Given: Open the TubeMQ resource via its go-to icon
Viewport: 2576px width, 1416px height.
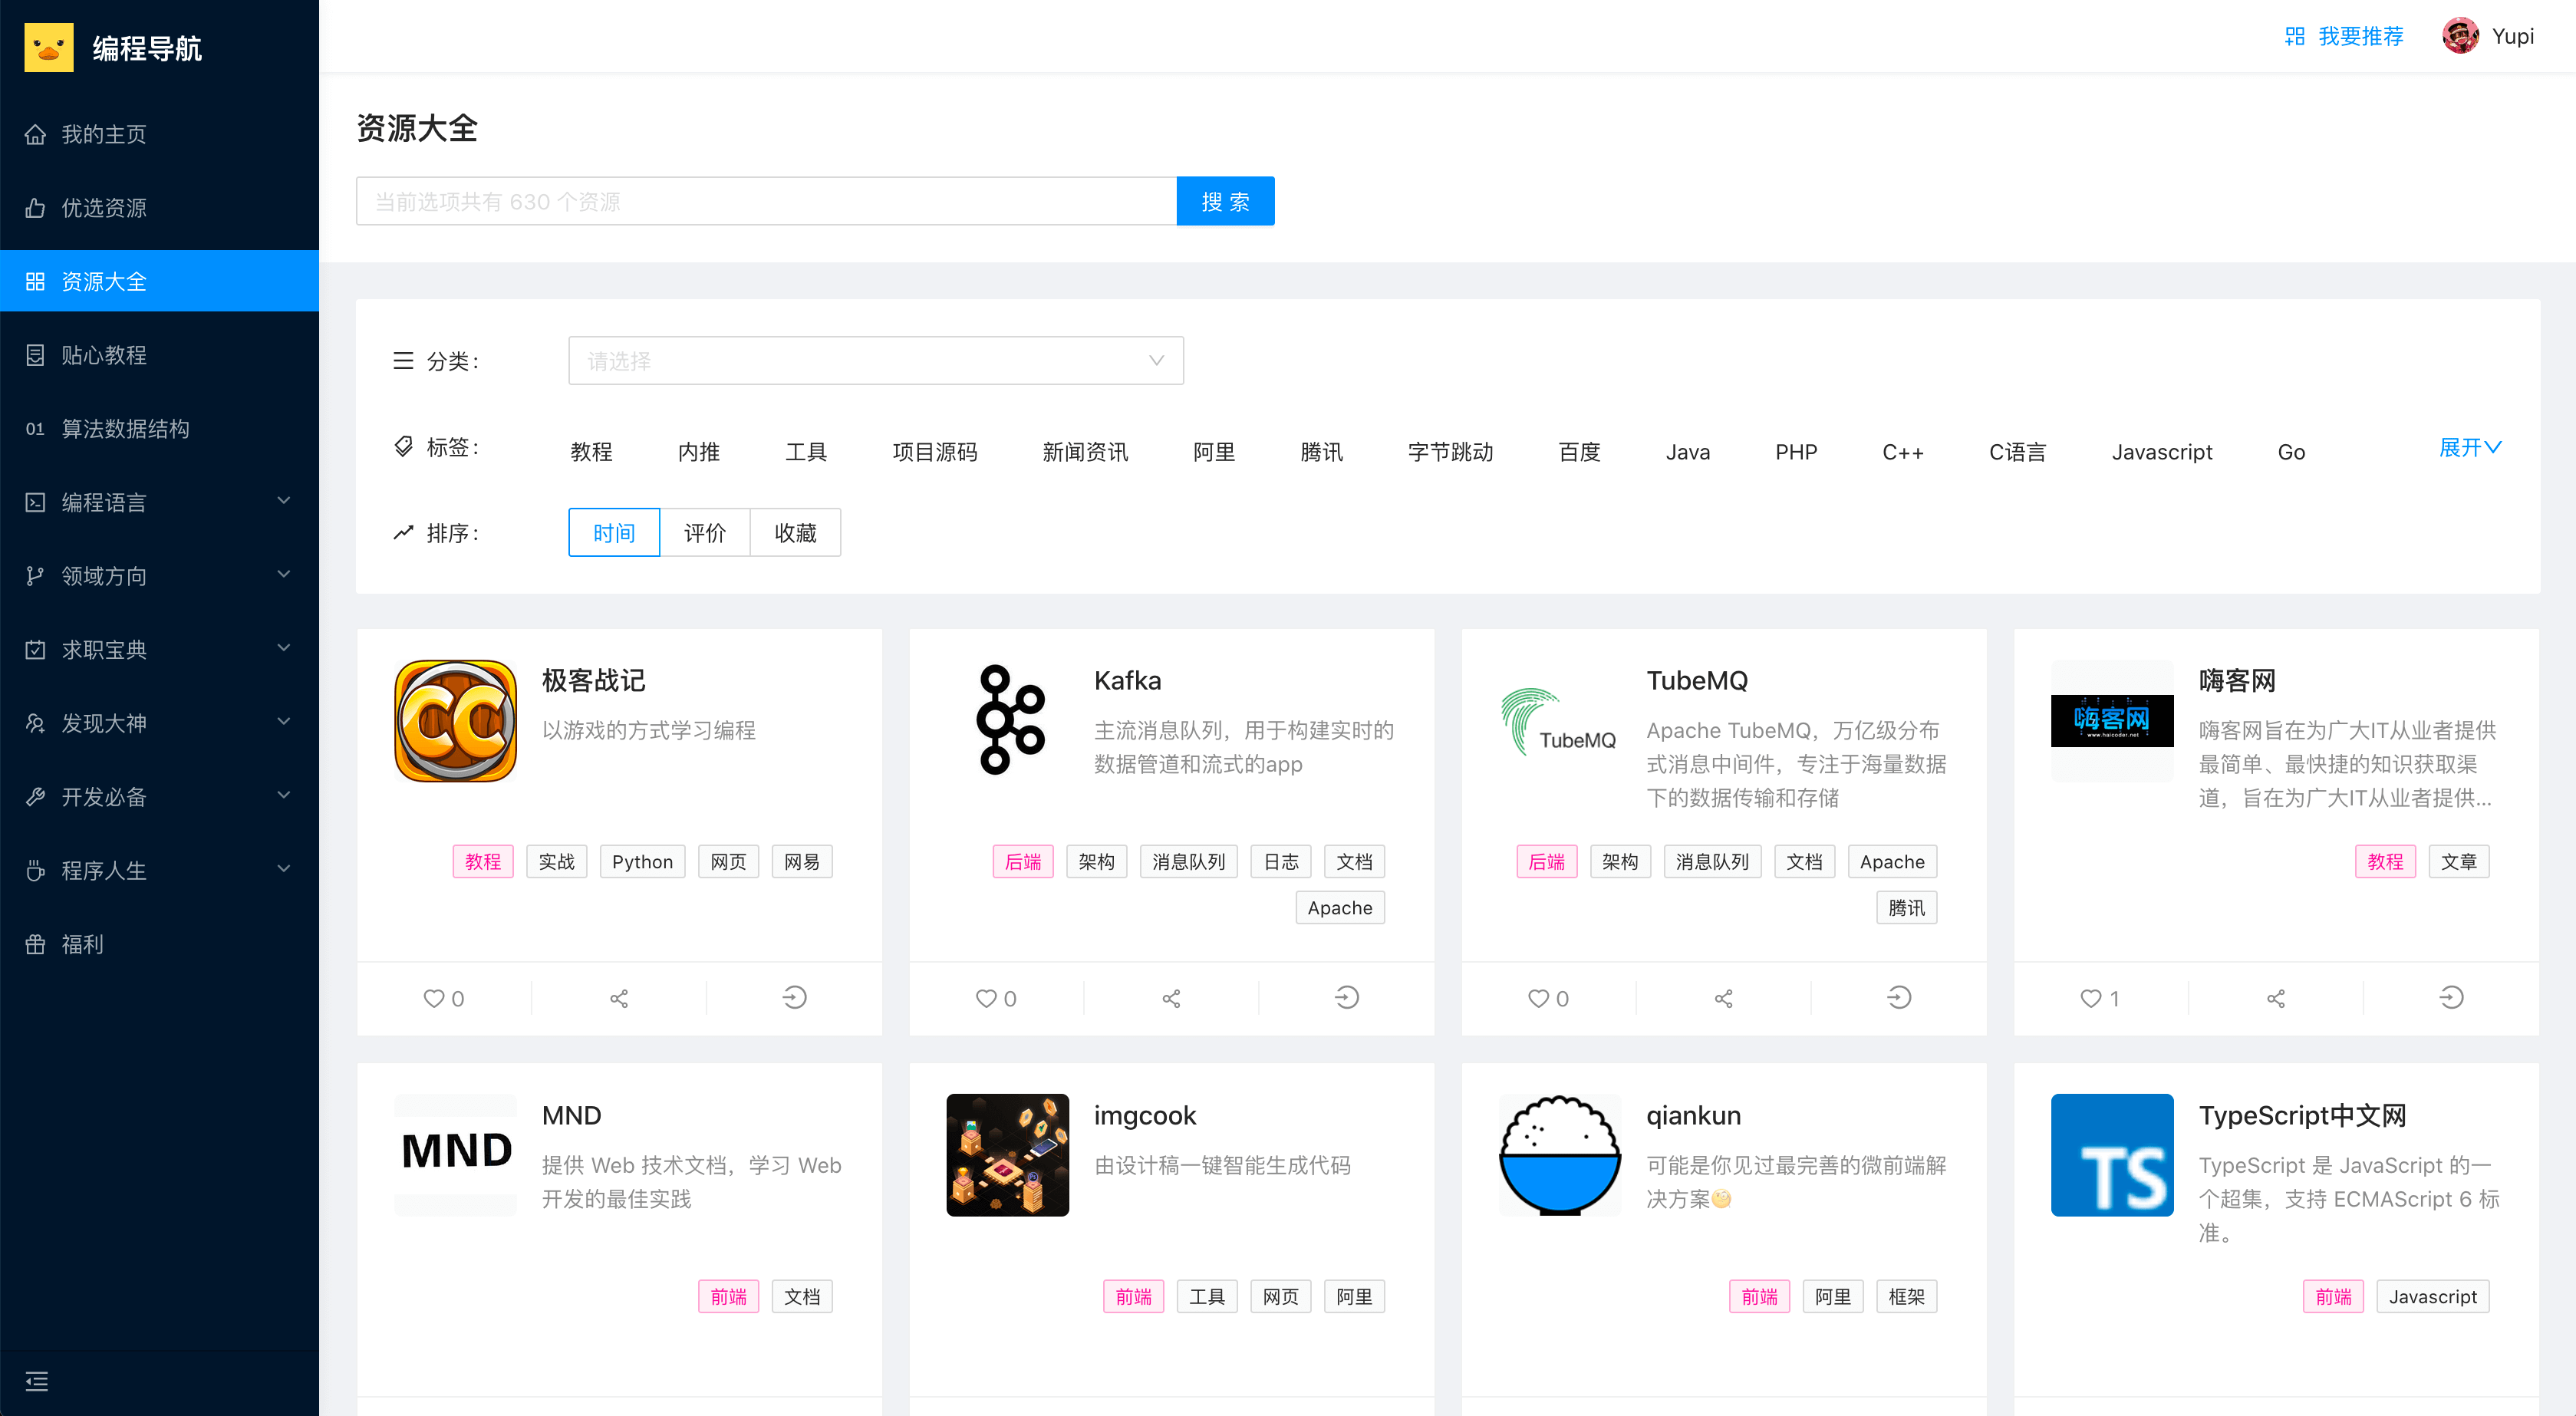Looking at the screenshot, I should pos(1898,998).
